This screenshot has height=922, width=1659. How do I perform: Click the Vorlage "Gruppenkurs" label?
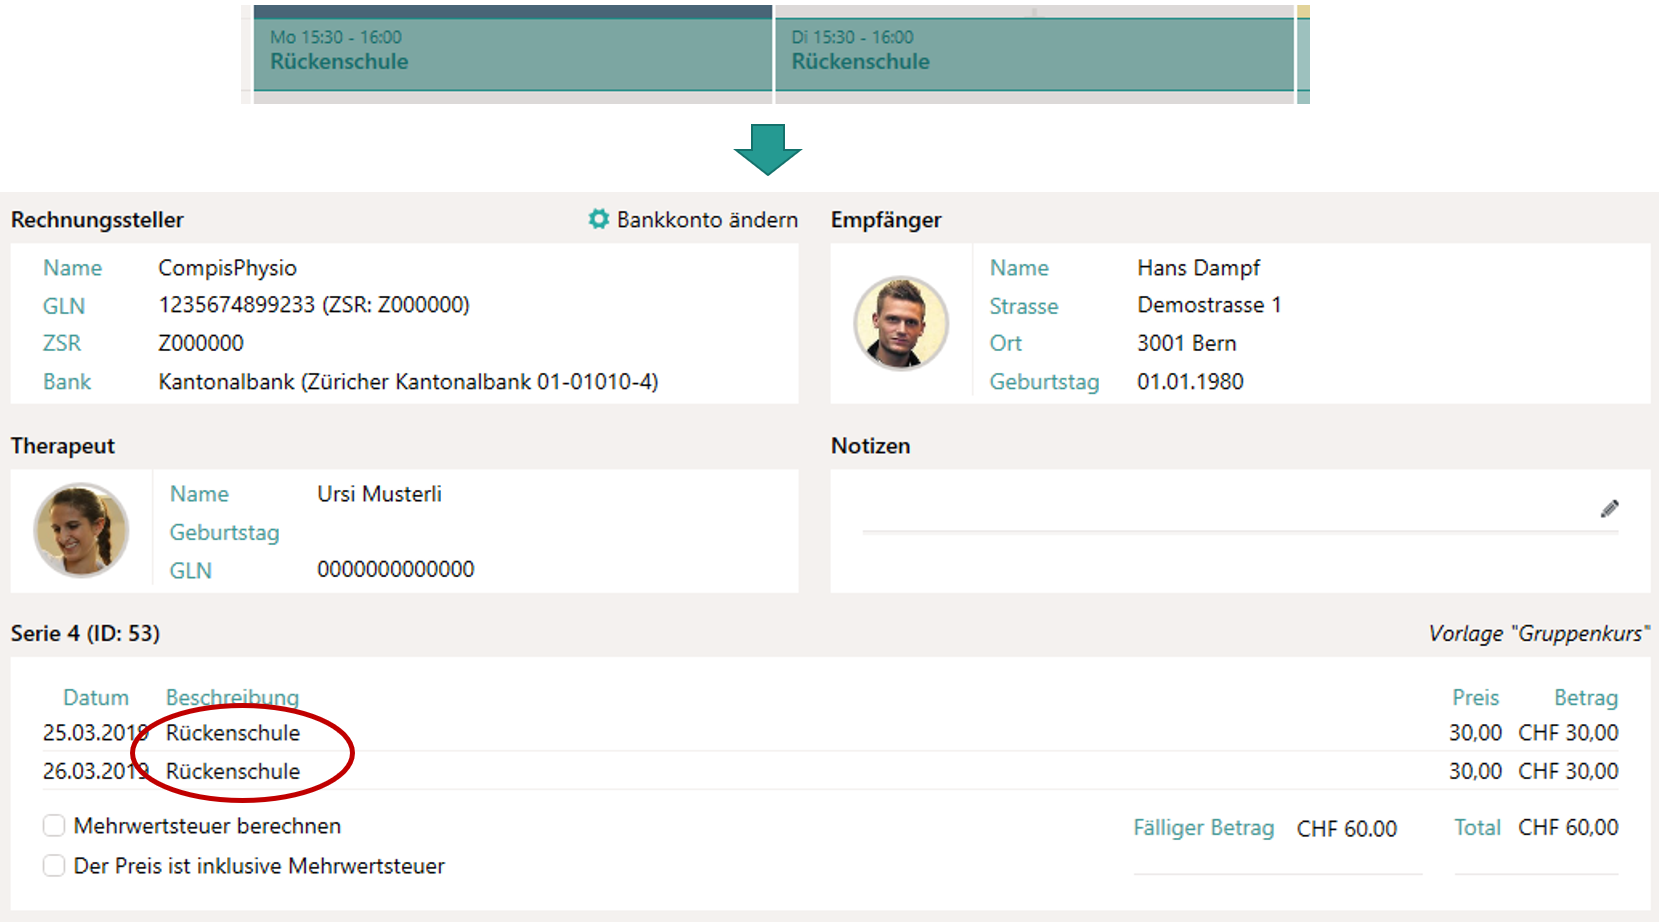click(1539, 634)
